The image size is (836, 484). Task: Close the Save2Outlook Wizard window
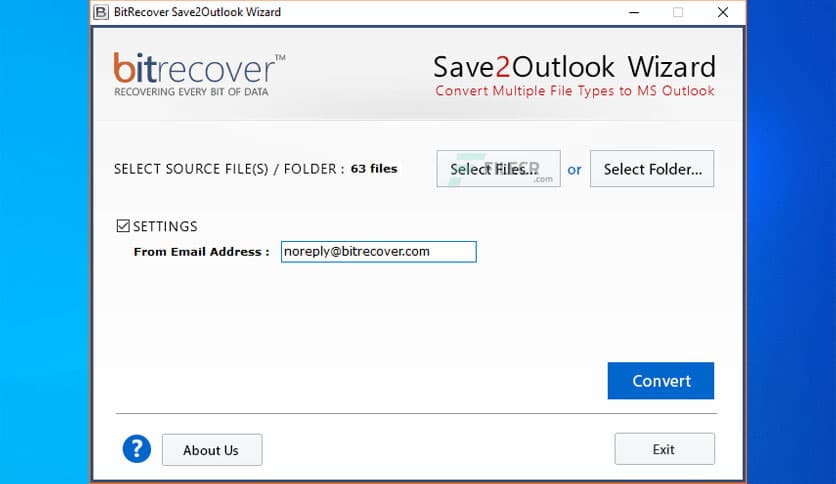coord(723,12)
